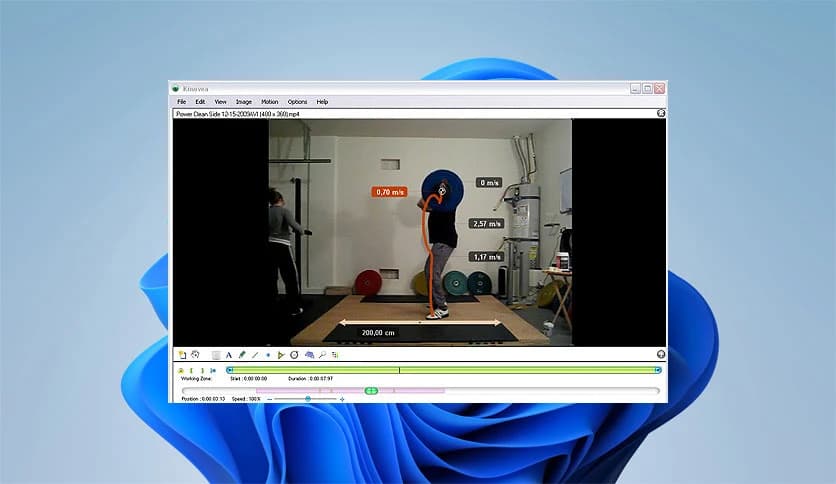Open the Image menu
836x484 pixels.
(x=244, y=101)
